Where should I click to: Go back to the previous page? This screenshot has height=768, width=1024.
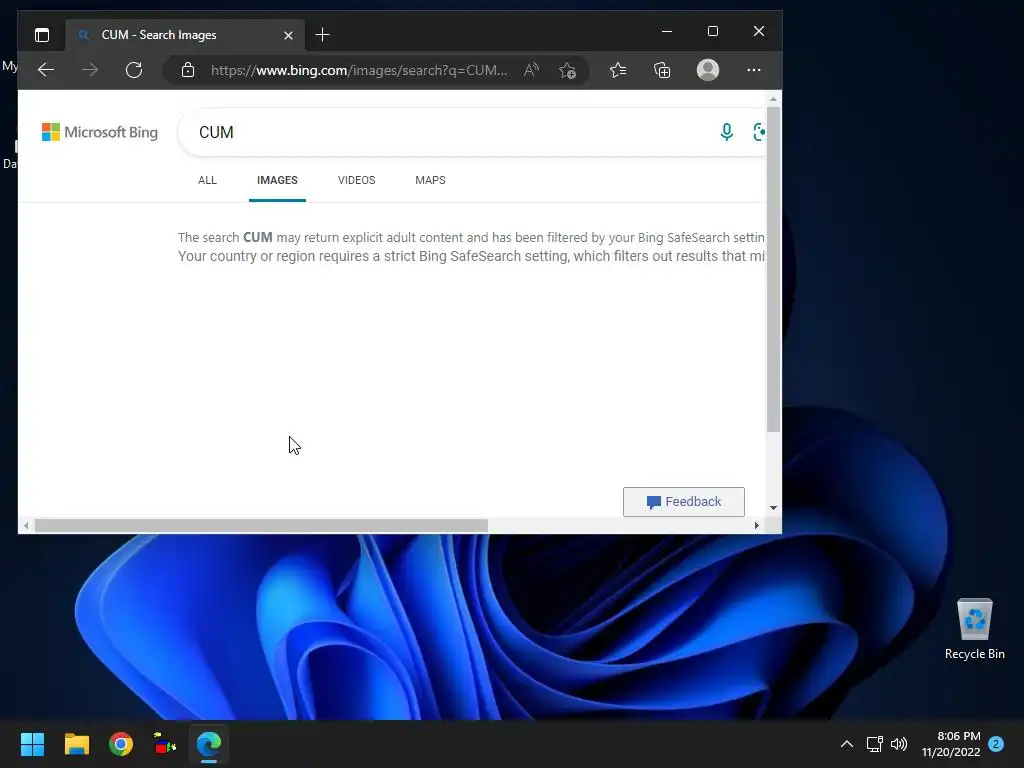[46, 70]
